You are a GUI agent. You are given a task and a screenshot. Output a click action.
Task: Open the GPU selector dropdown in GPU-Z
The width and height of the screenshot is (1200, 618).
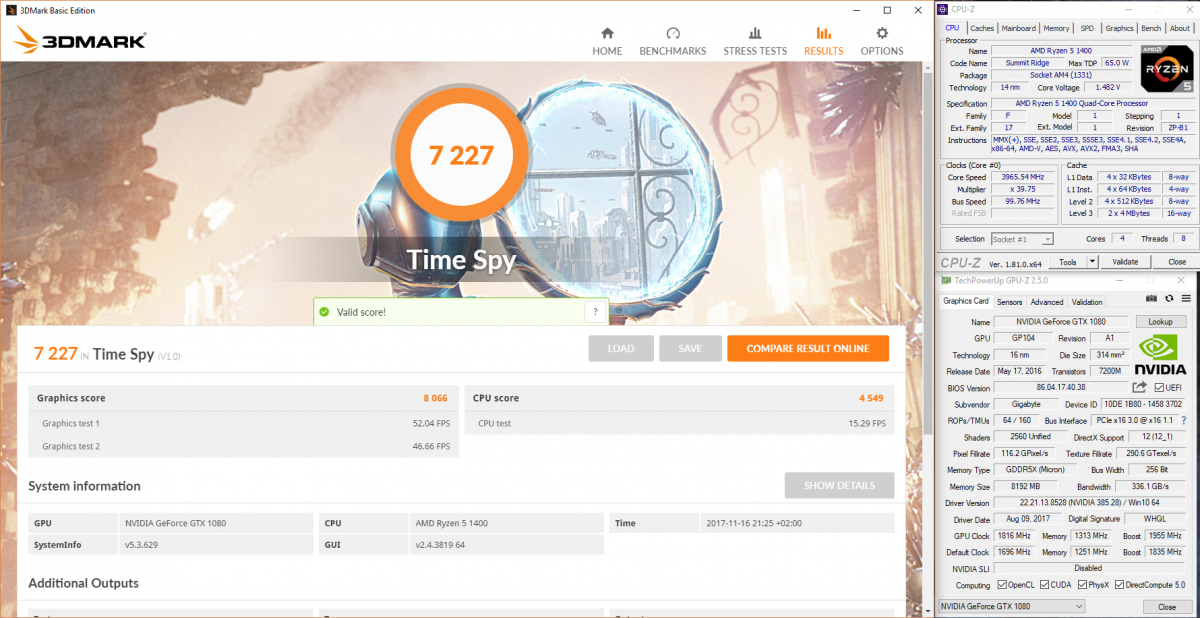point(1012,606)
